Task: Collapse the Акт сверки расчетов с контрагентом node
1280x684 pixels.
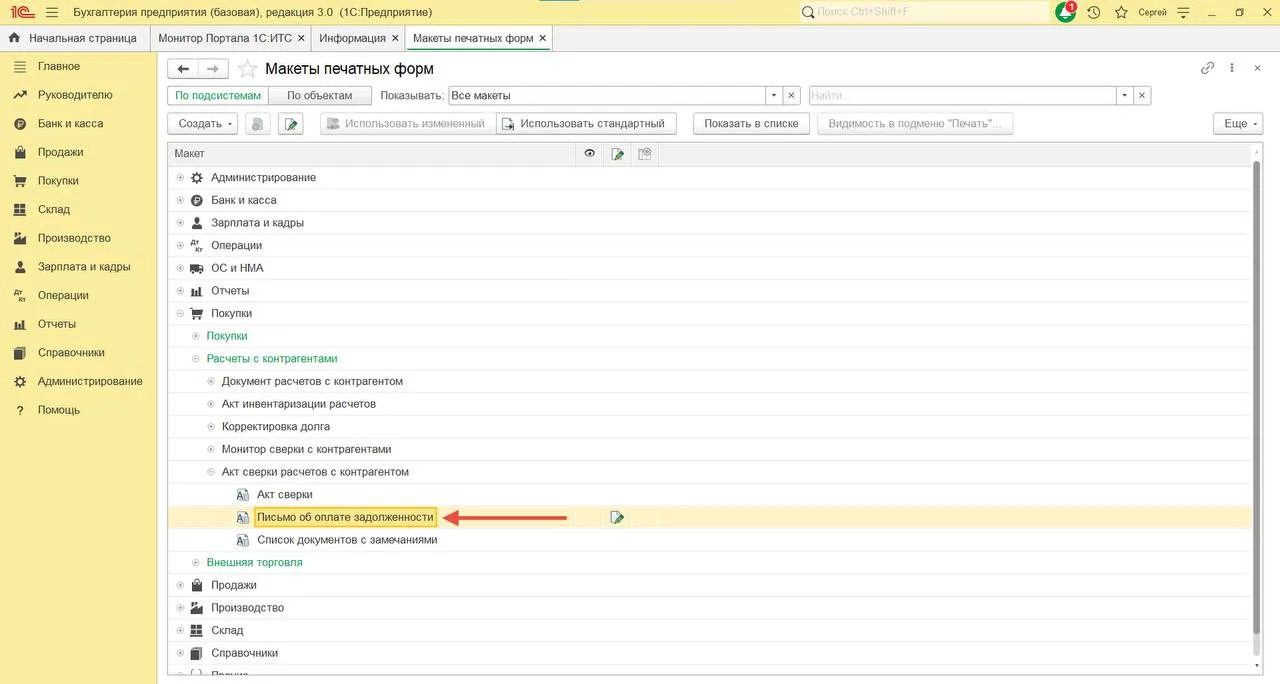Action: tap(211, 472)
